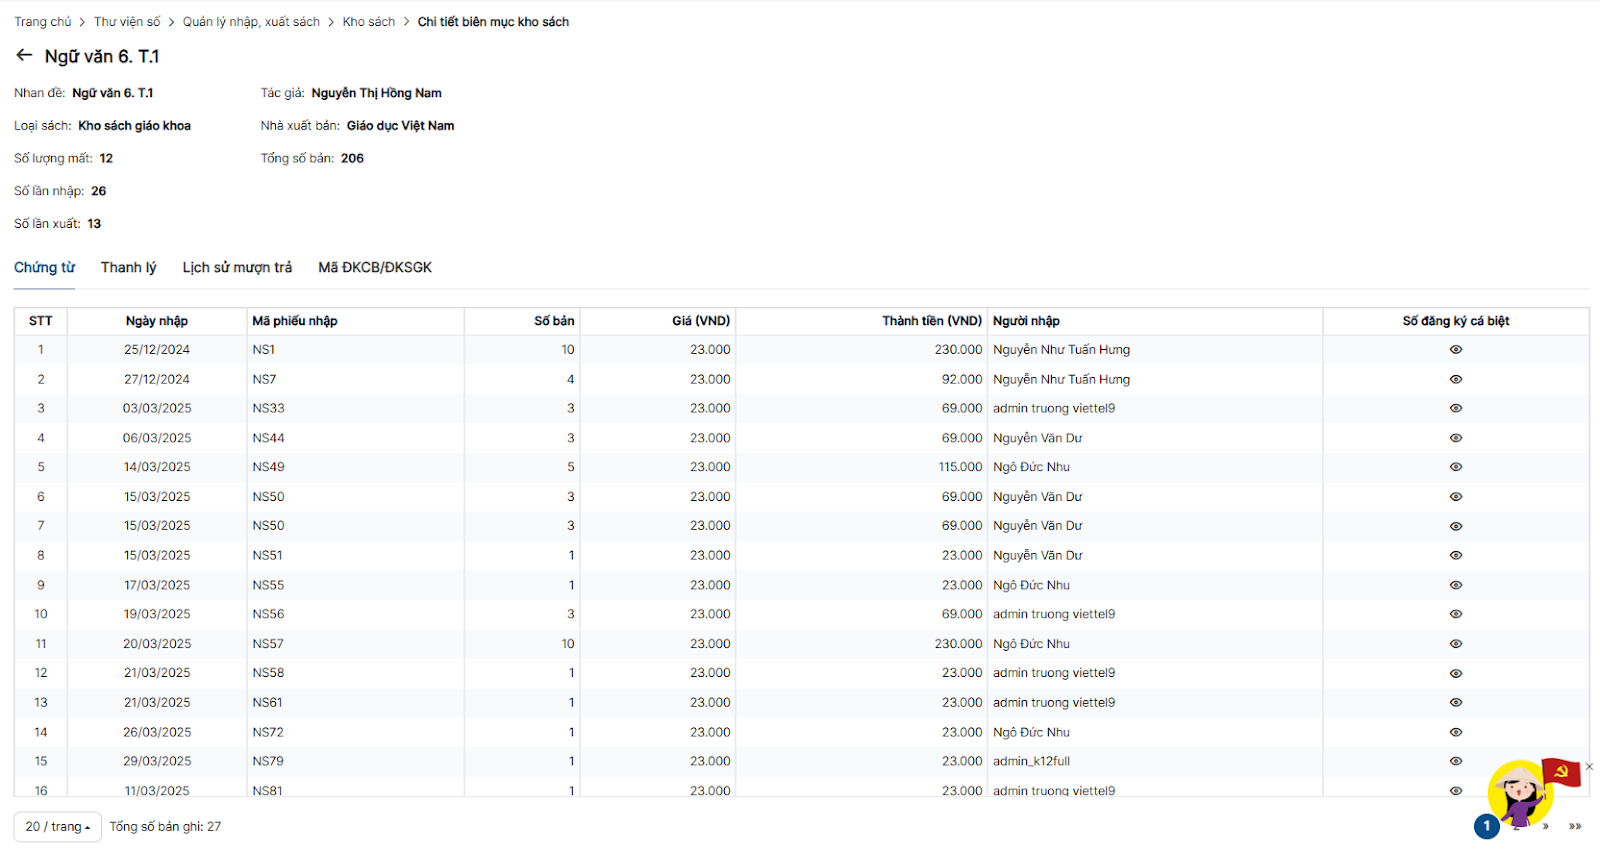Close the floating mascot widget
Screen dimensions: 1600x852
[x=1589, y=767]
